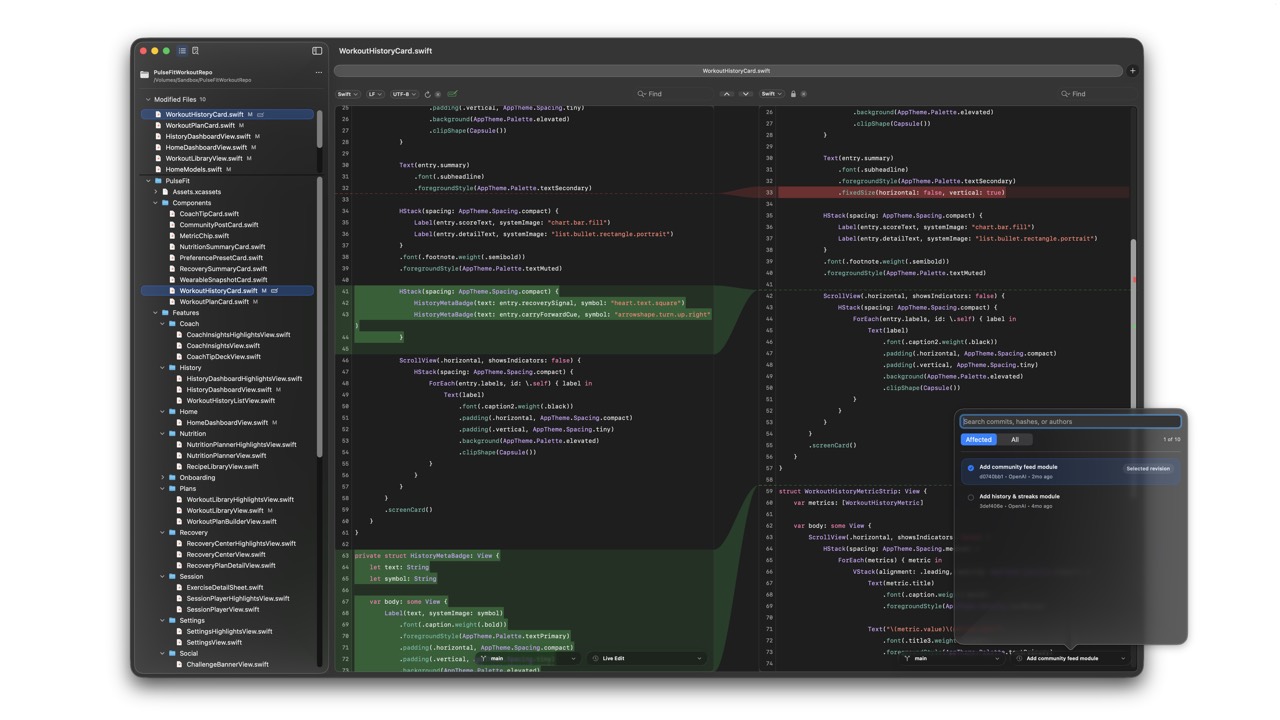Open the UTF-8 encoding dropdown

[403, 94]
